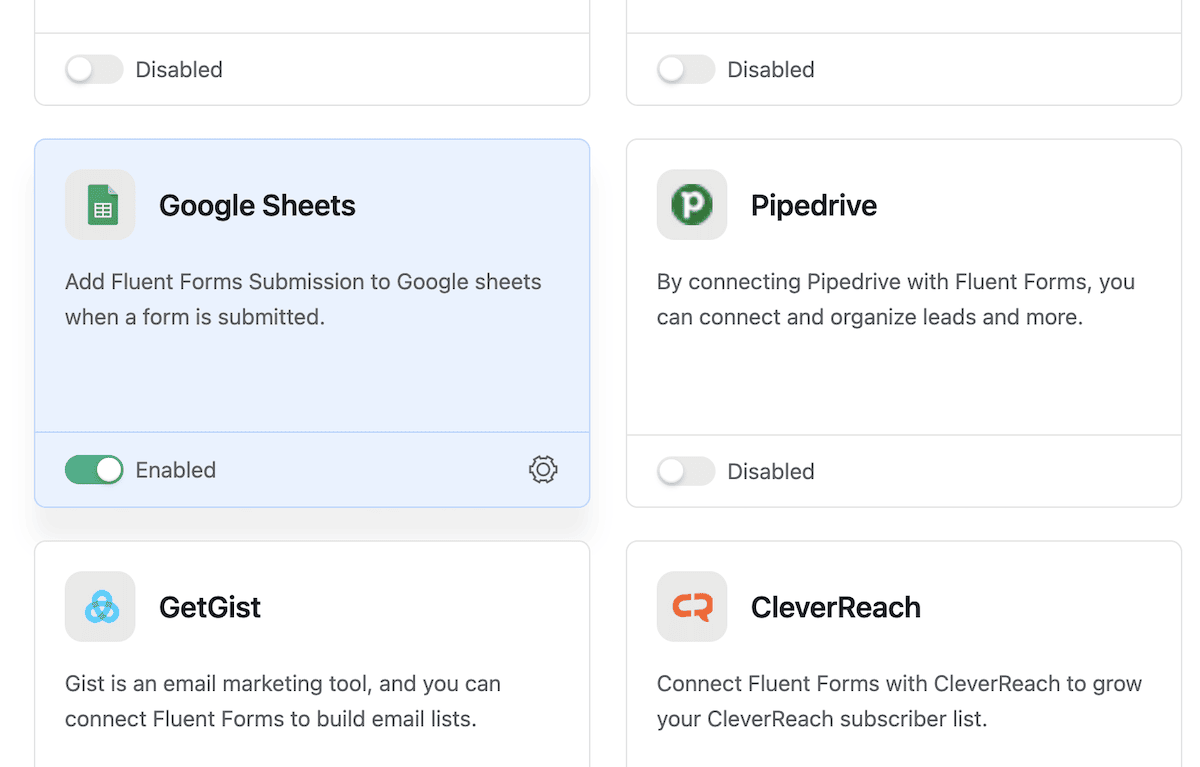Open Google Sheets settings gear
1200x767 pixels.
(543, 470)
